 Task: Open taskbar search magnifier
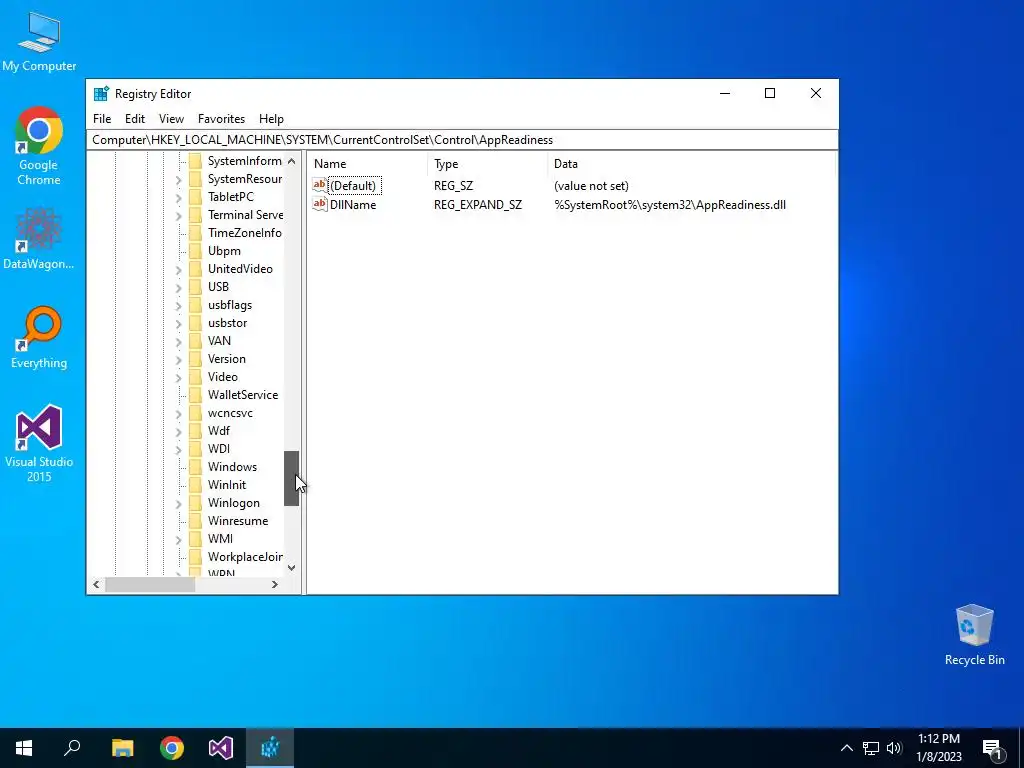click(x=72, y=748)
